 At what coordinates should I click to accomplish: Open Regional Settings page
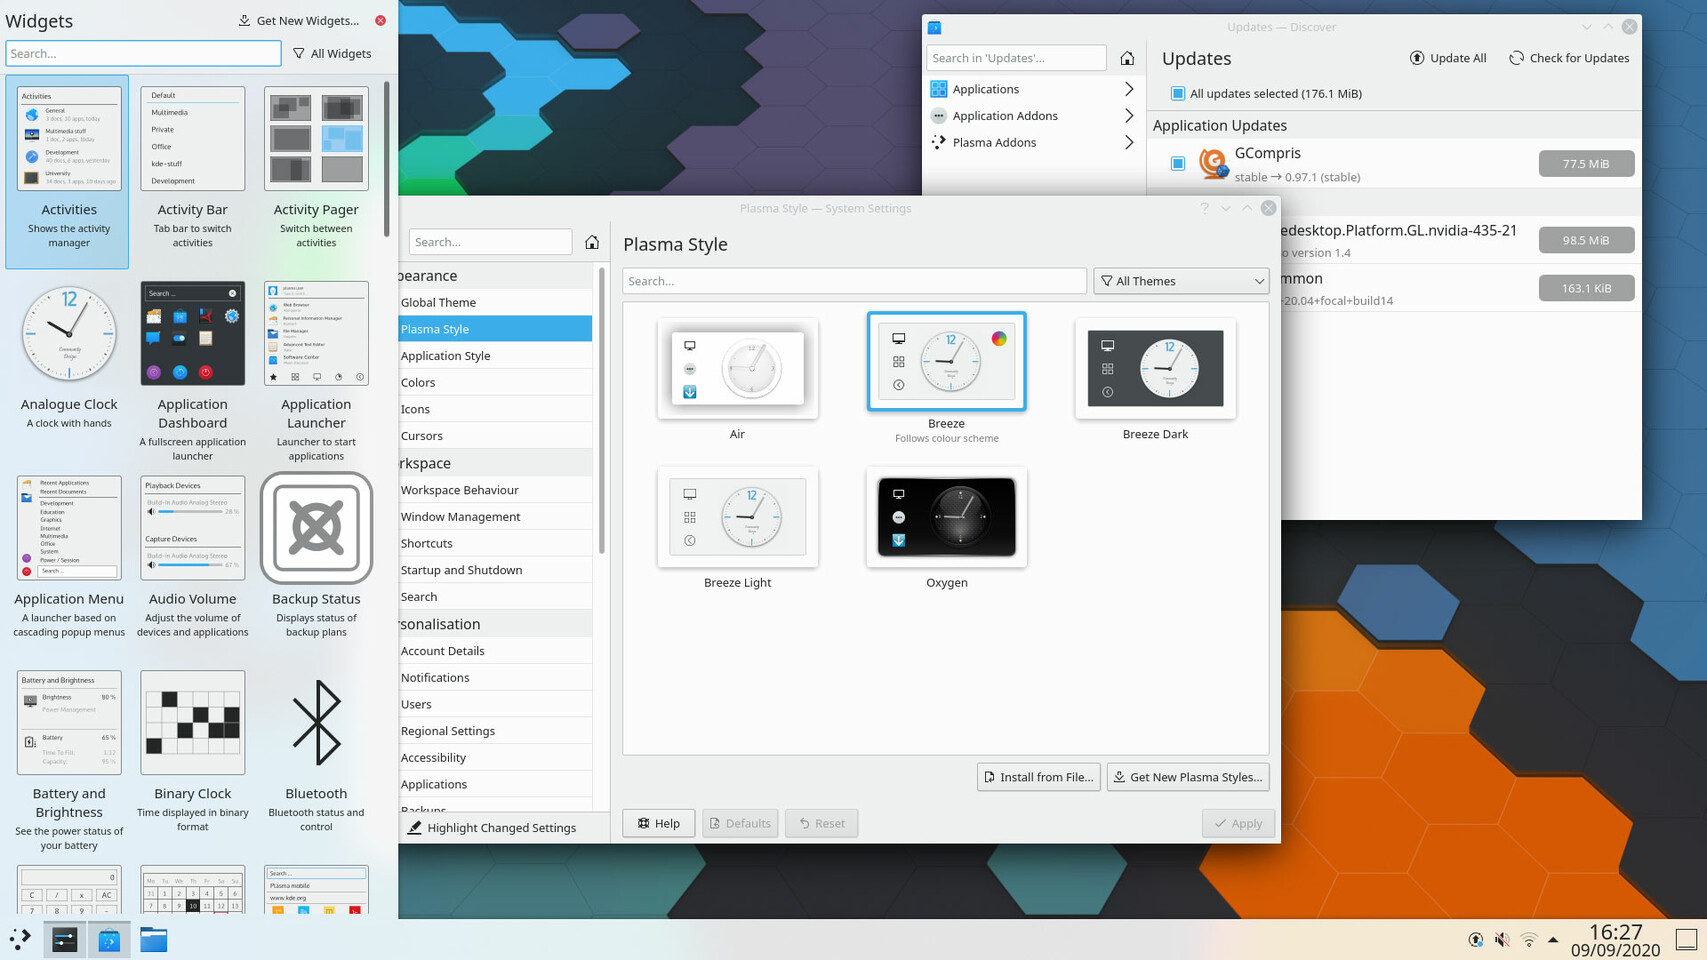point(495,731)
